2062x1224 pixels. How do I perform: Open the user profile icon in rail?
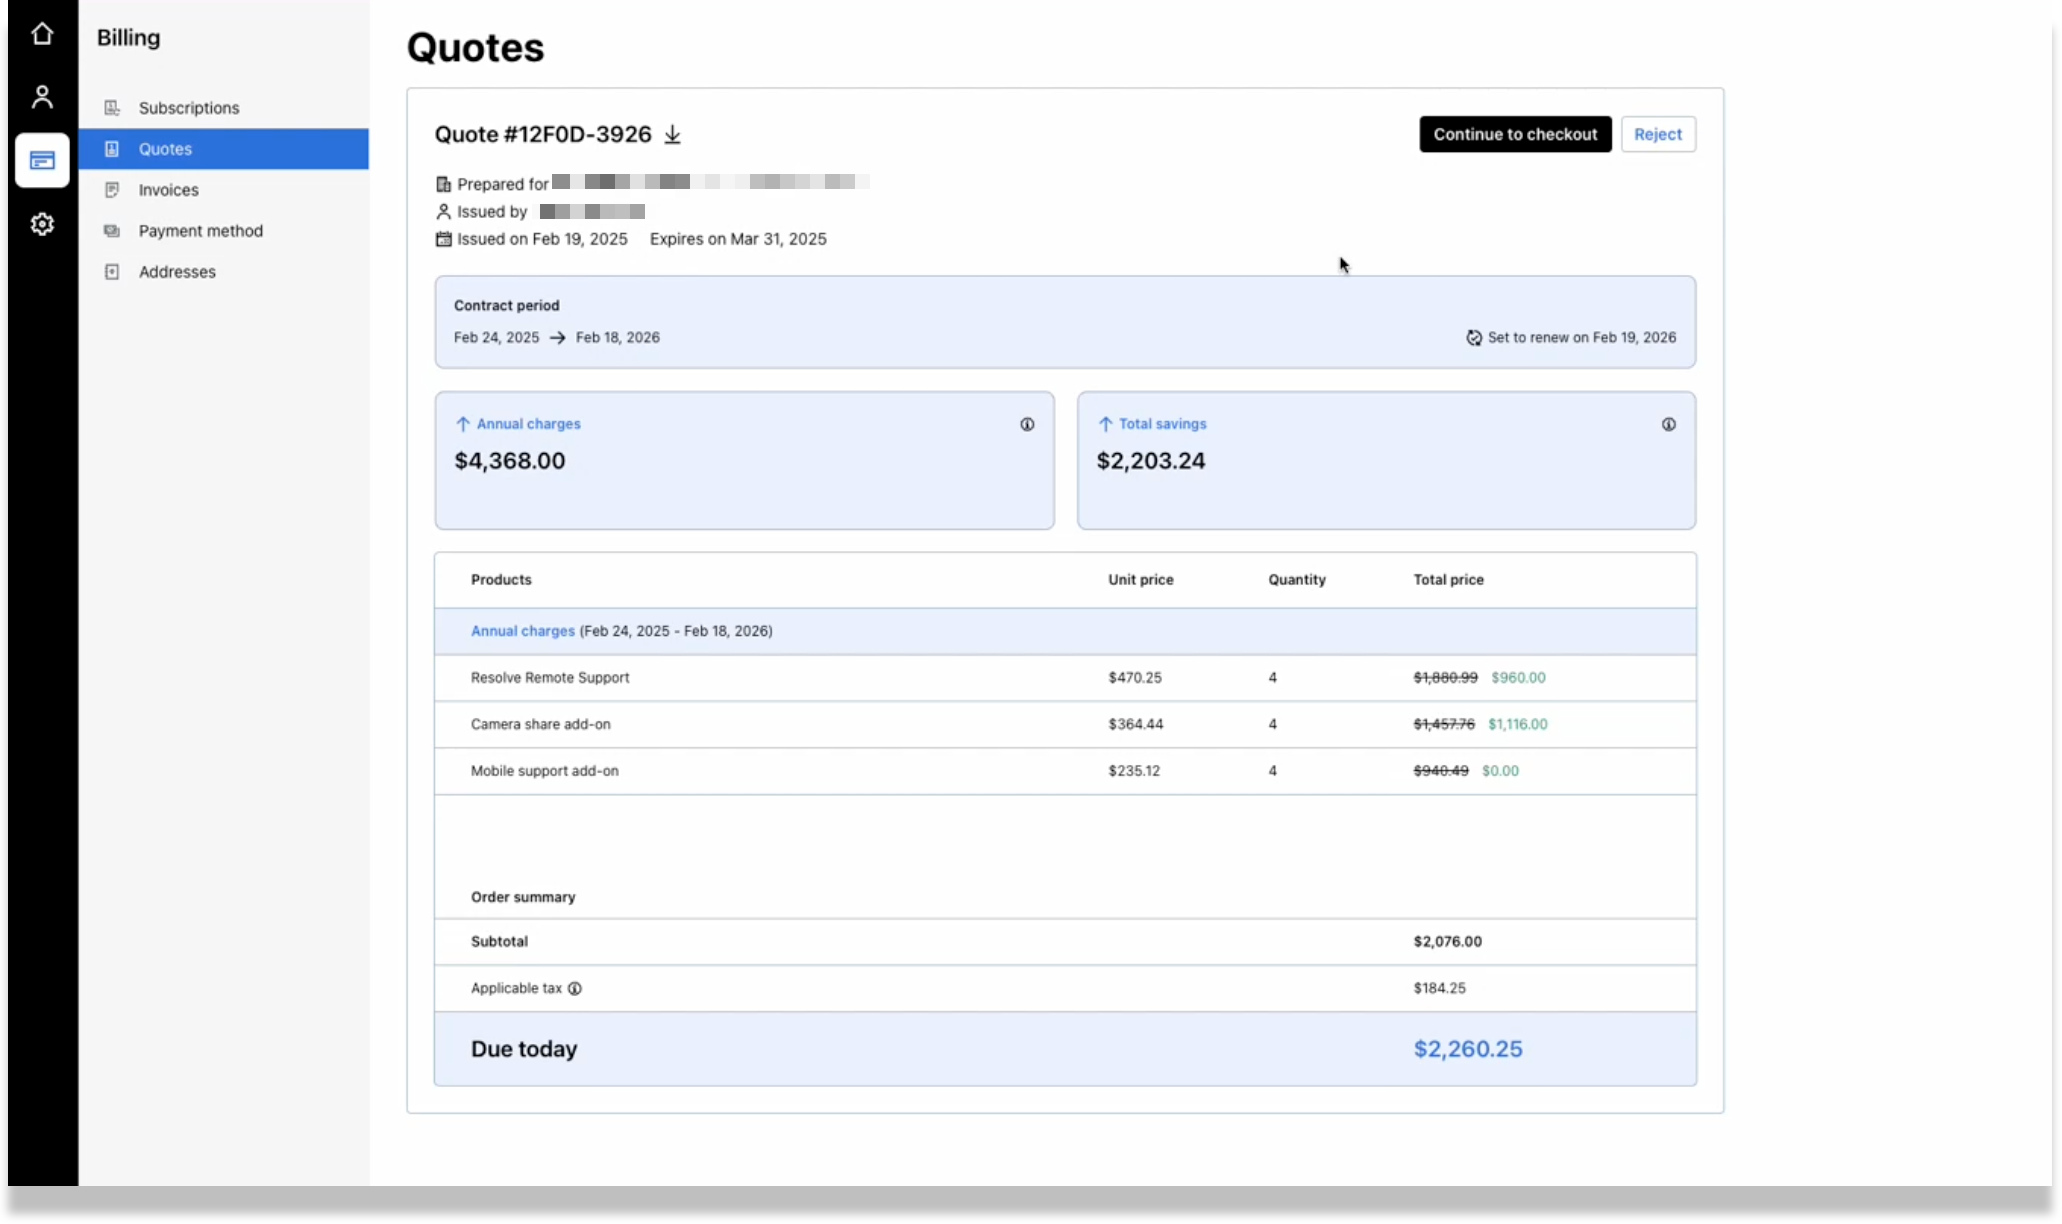coord(41,97)
